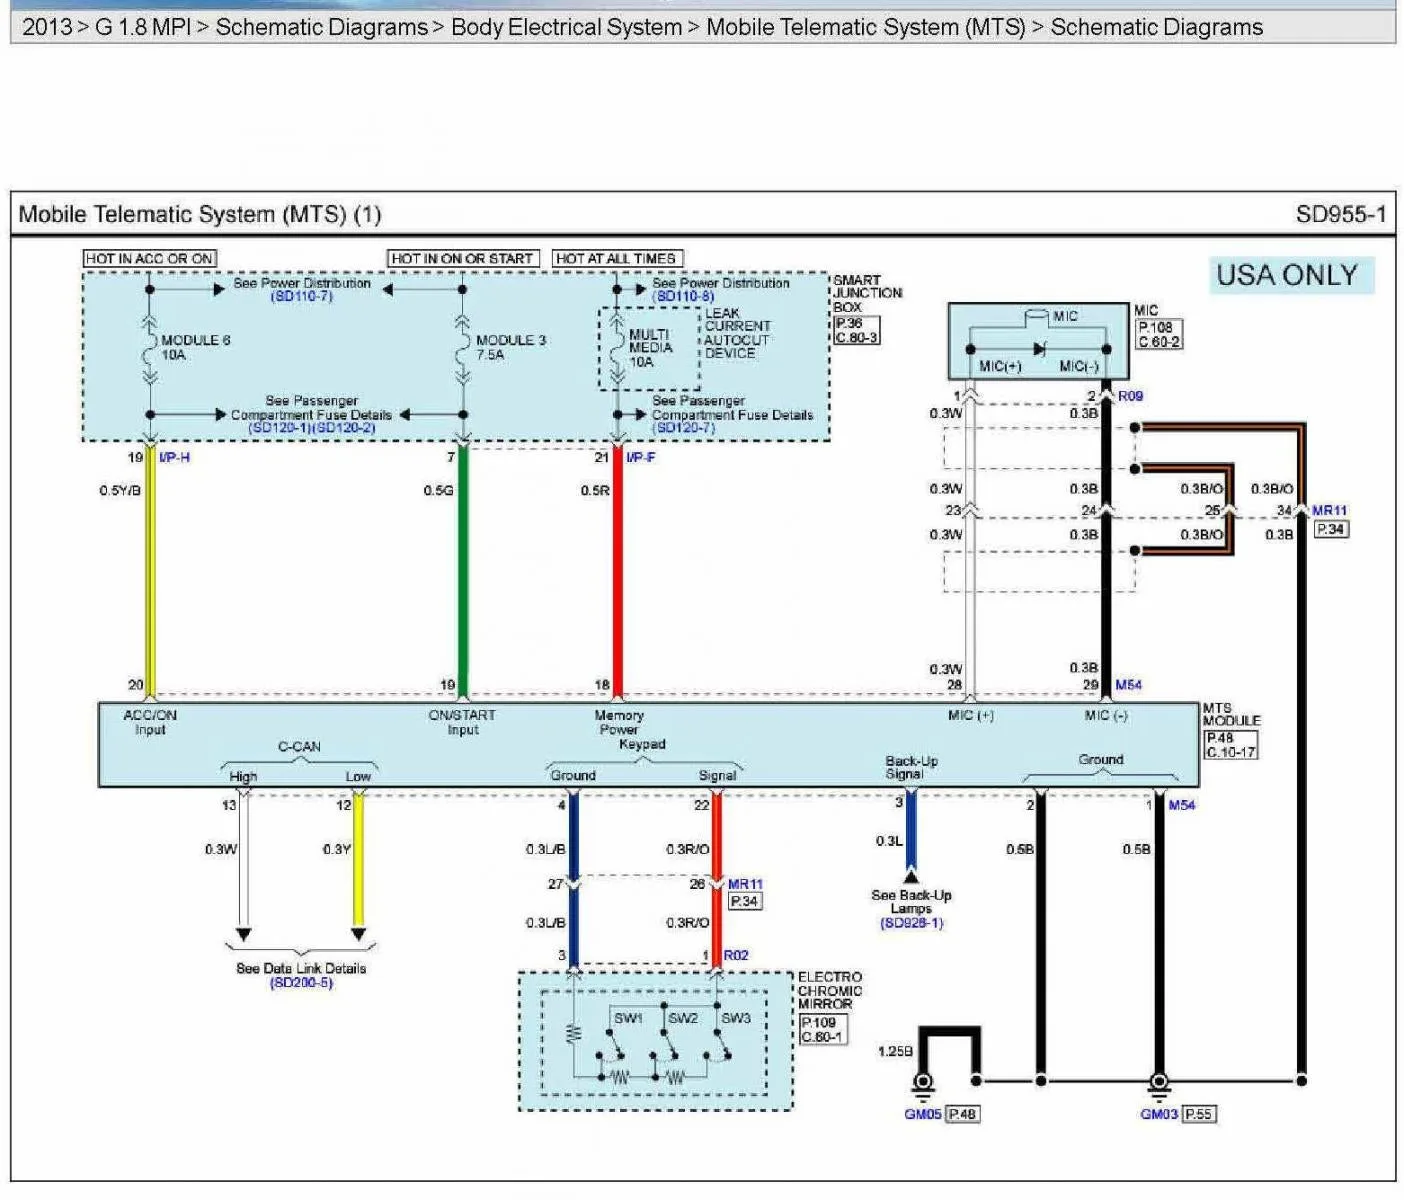
Task: Open the SD110-7 power distribution link
Action: click(301, 297)
